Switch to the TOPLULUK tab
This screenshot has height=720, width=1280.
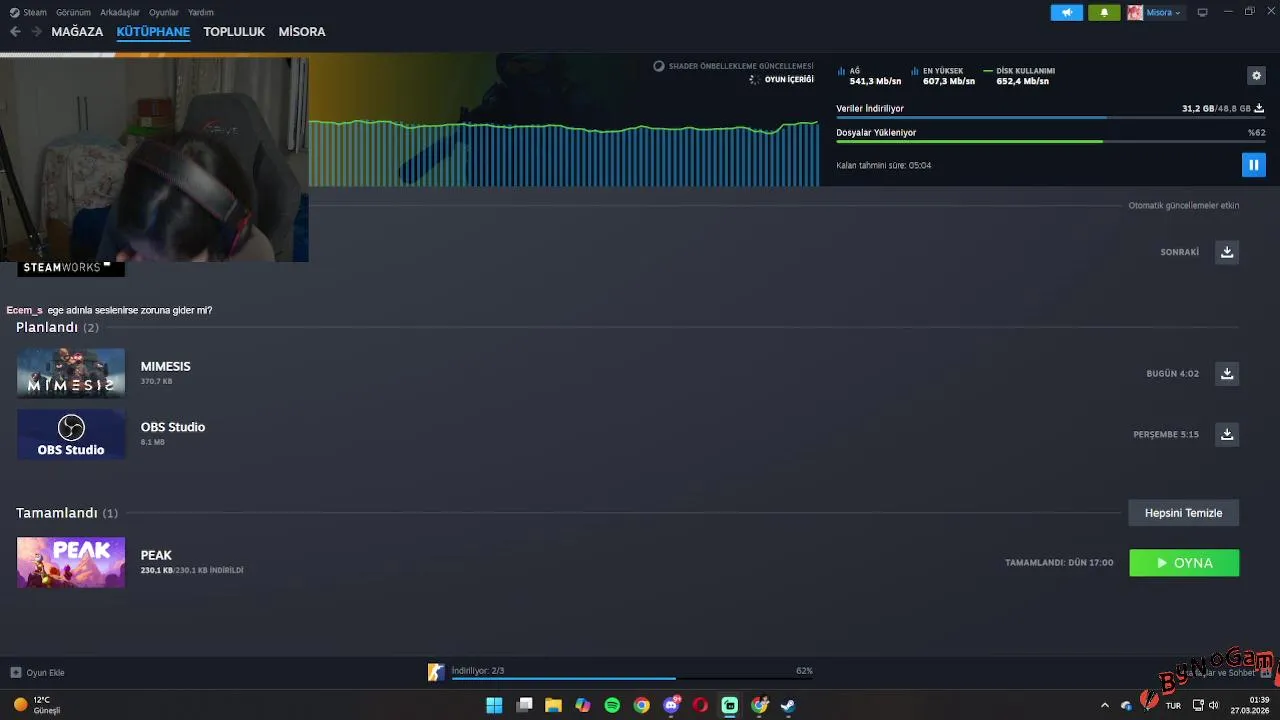click(234, 32)
